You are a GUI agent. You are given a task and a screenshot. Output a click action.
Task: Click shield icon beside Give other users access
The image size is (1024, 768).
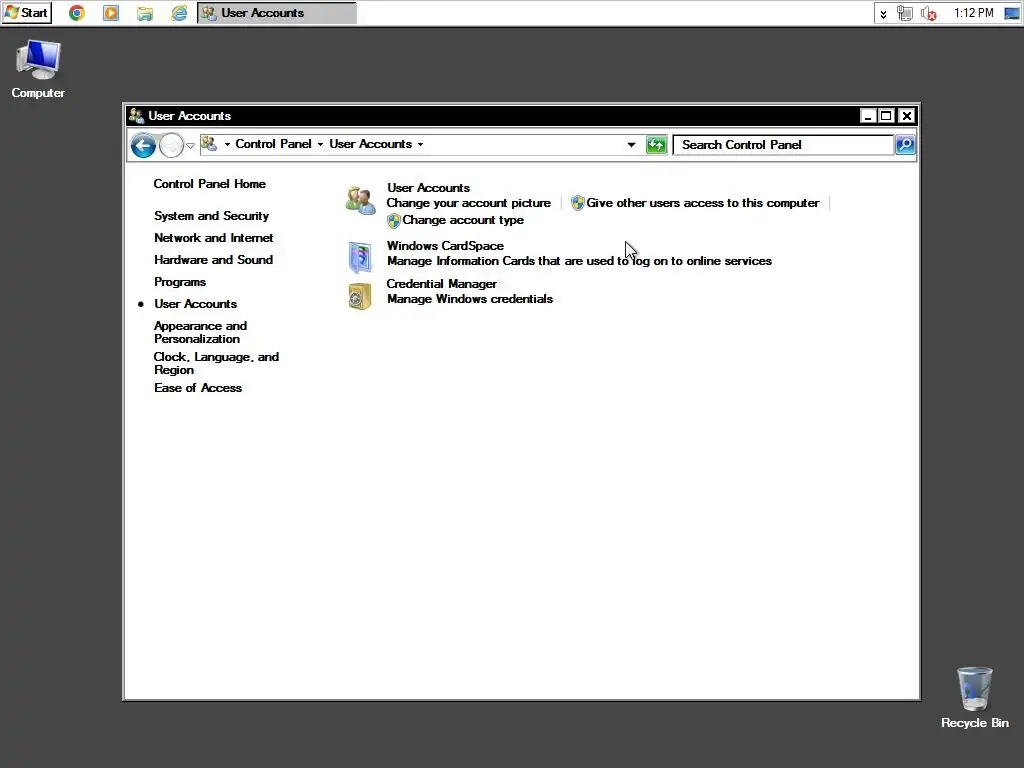[577, 203]
